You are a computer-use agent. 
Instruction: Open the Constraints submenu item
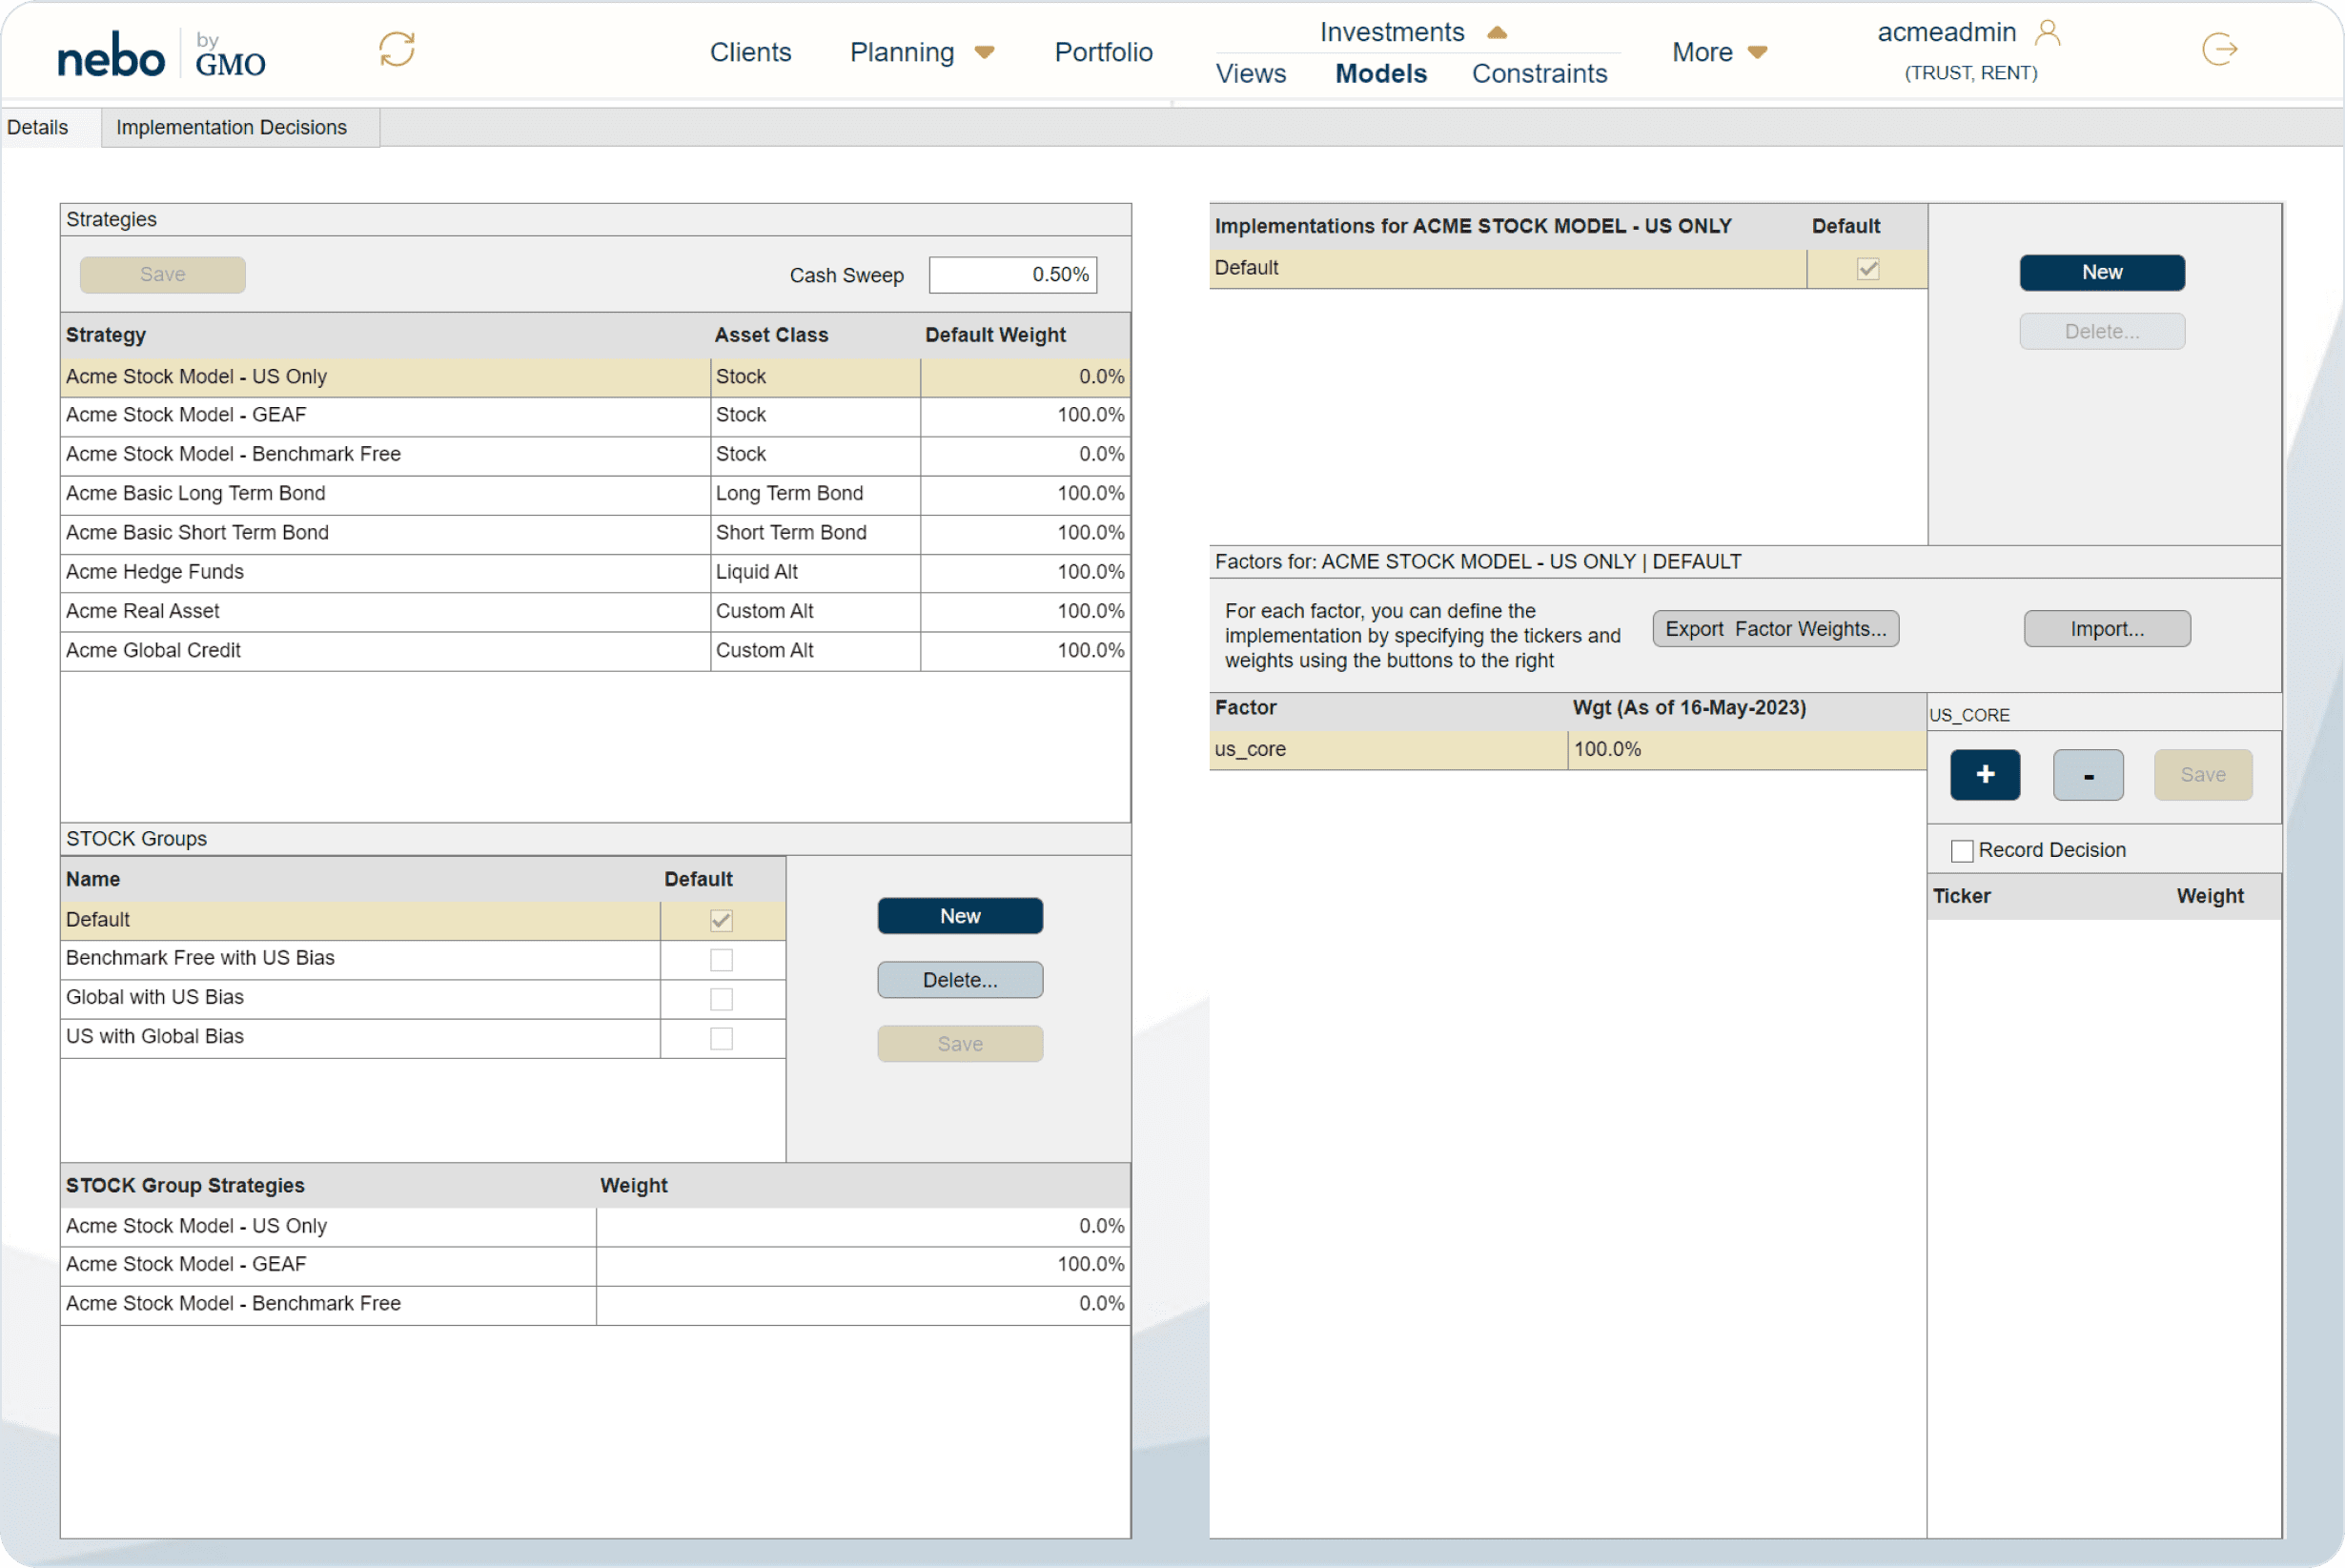tap(1539, 74)
